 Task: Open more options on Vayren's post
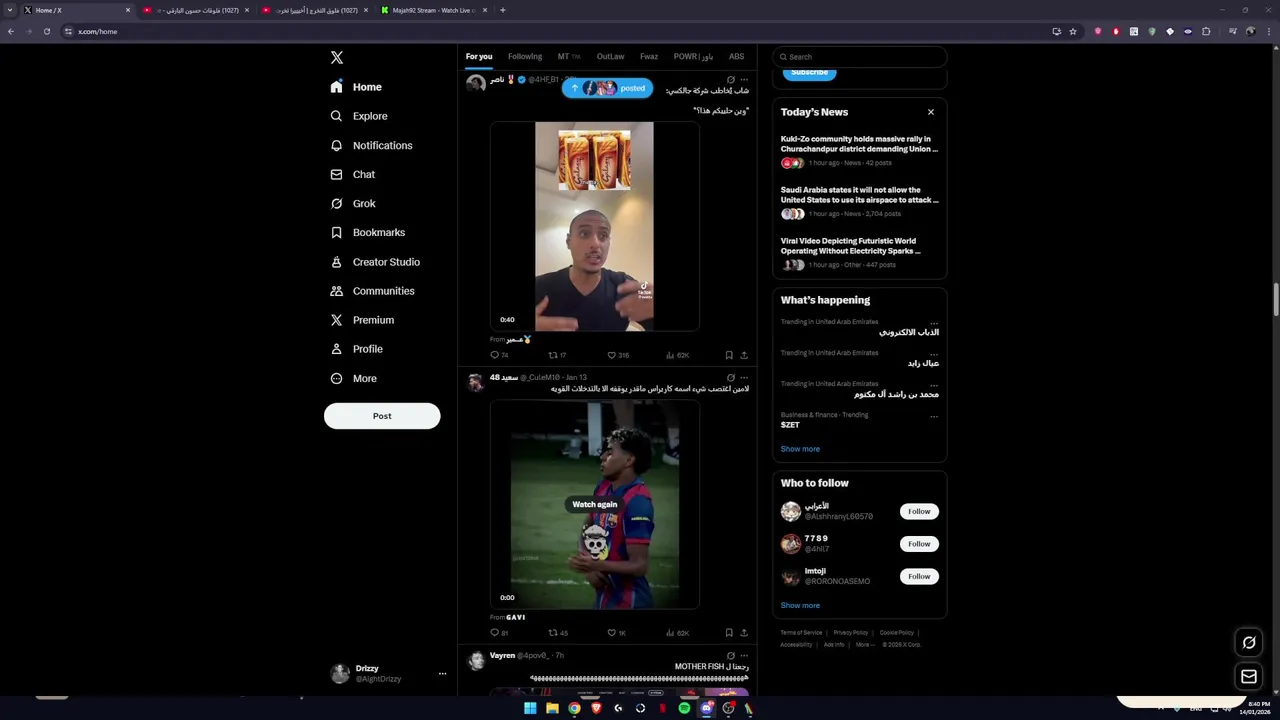point(744,656)
